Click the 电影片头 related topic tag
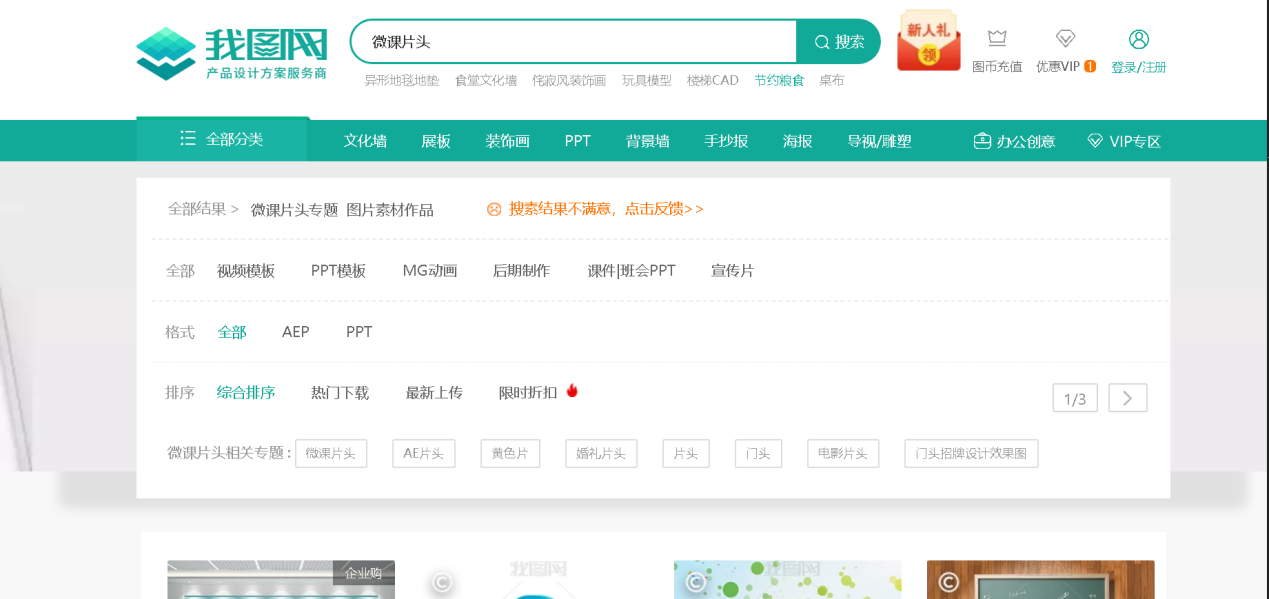 (x=842, y=453)
